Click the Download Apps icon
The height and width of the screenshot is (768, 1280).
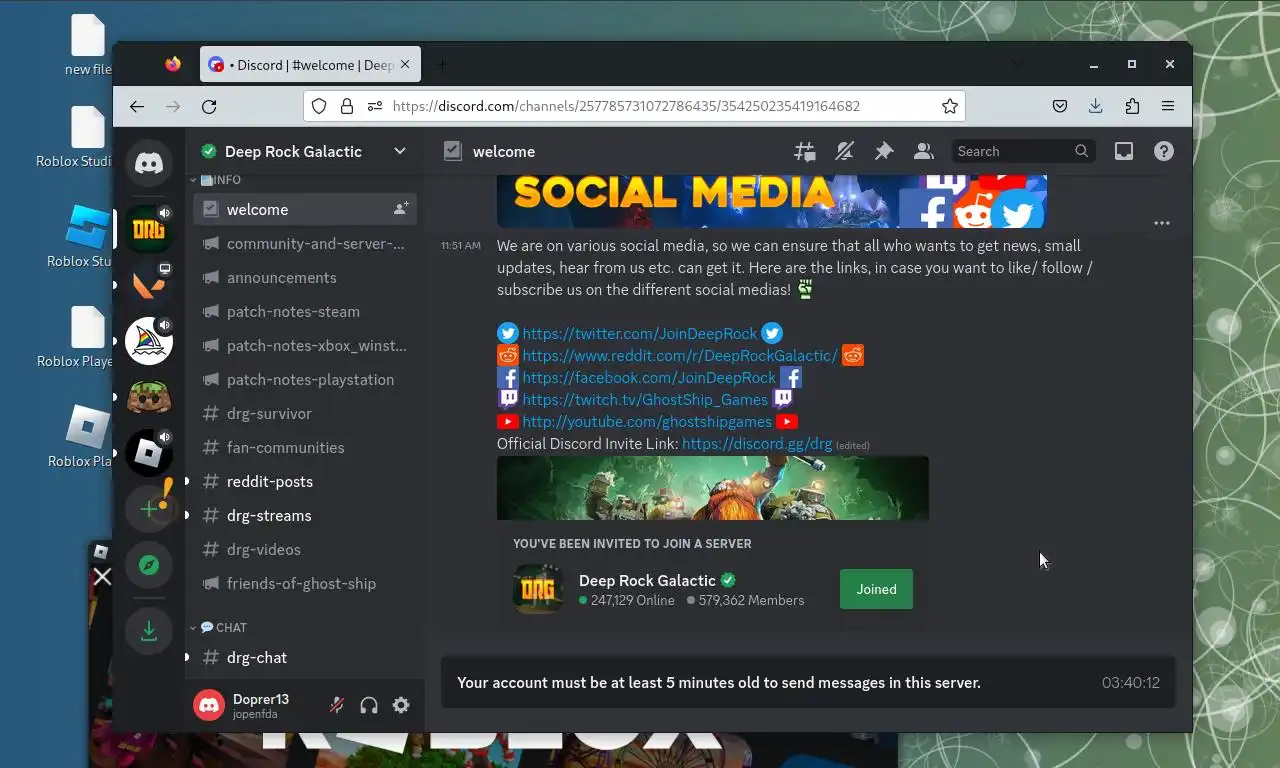coord(149,631)
